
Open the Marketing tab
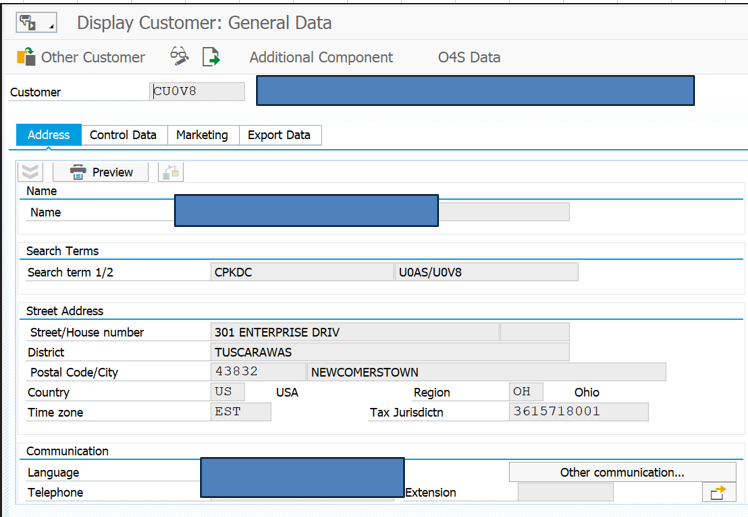coord(202,135)
